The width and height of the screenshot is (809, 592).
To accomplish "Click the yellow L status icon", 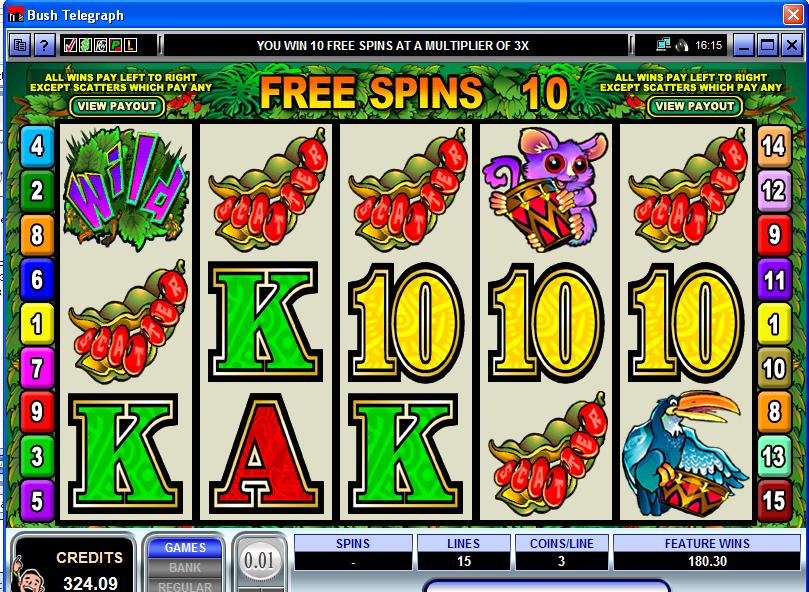I will pyautogui.click(x=131, y=45).
